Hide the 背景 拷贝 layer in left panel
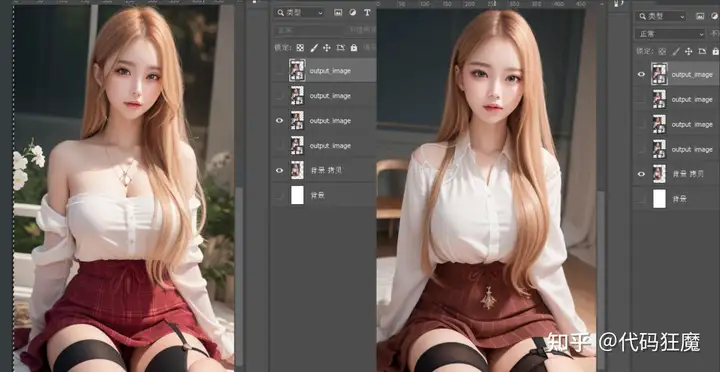Screen dimensions: 720x372 [x=279, y=170]
